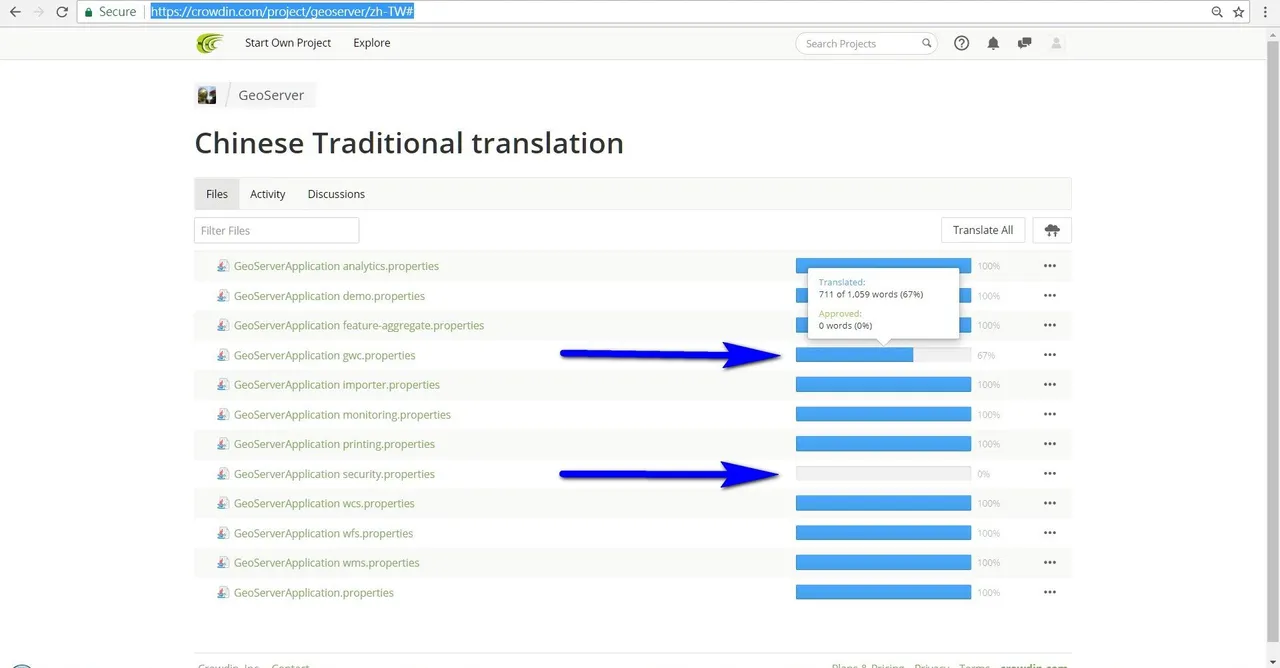This screenshot has height=668, width=1280.
Task: Switch to the Files tab
Action: coord(217,194)
